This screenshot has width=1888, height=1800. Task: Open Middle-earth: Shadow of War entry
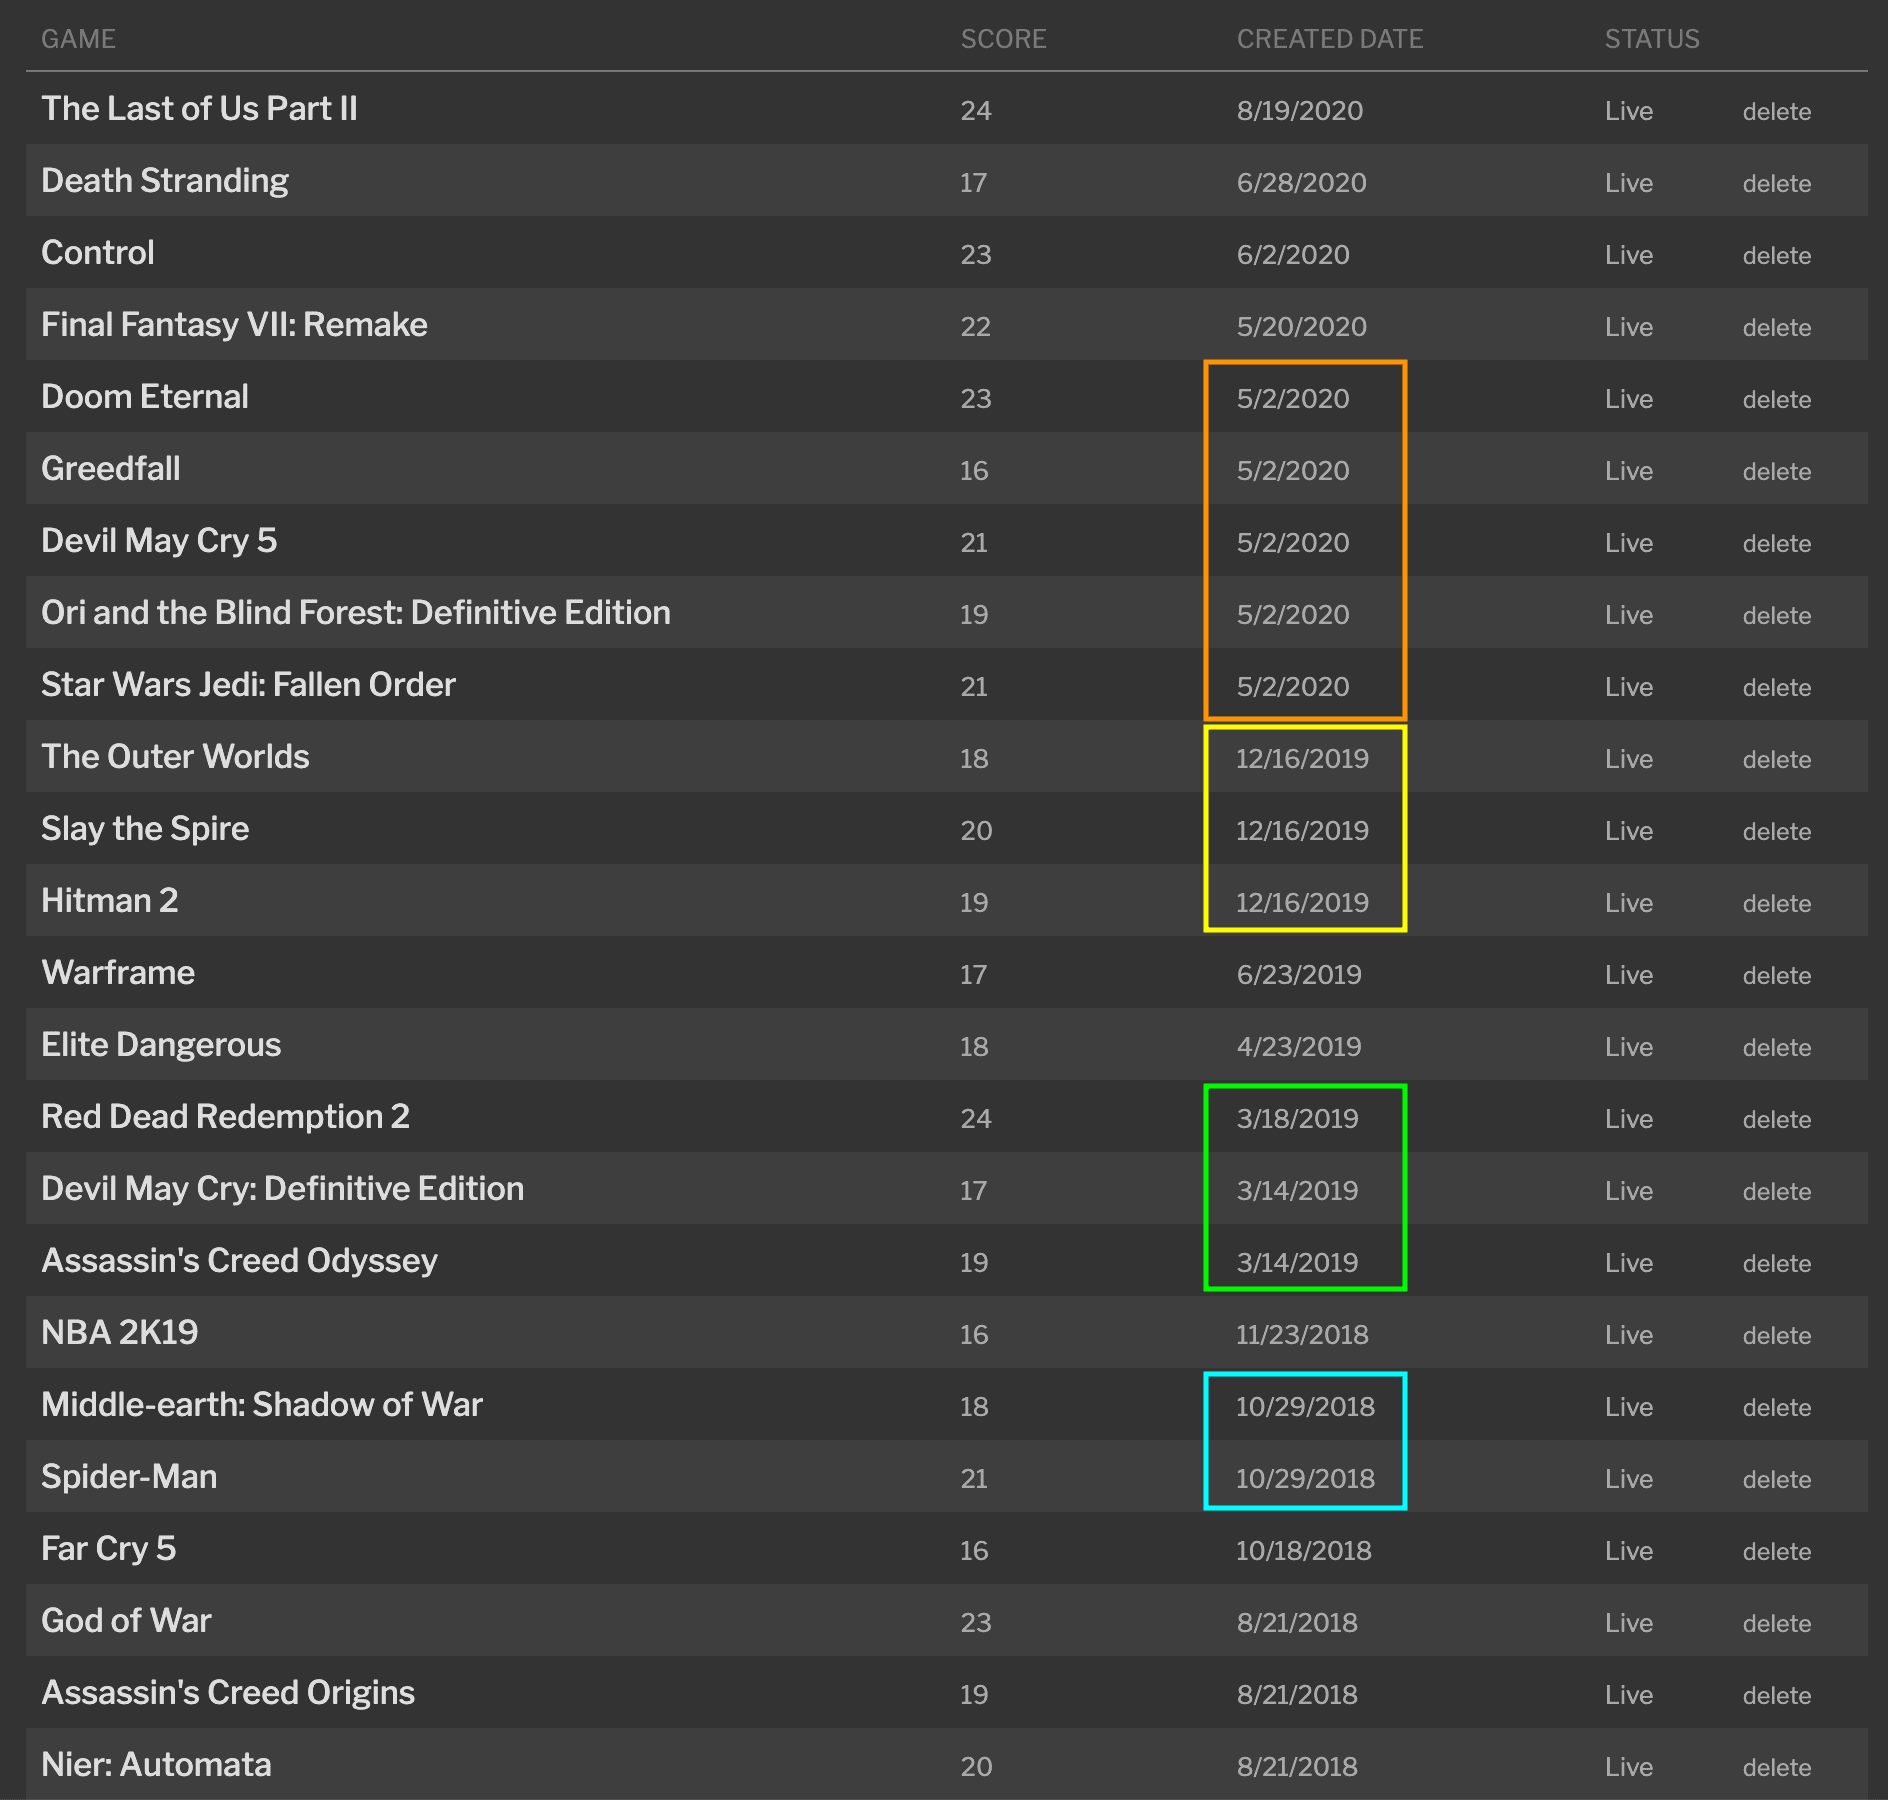(x=262, y=1405)
